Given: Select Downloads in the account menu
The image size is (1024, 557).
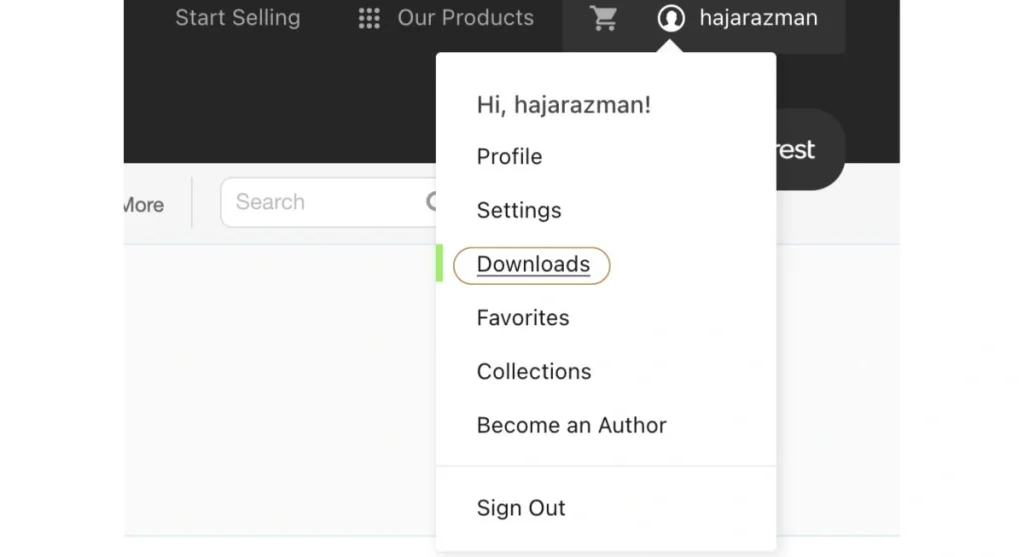Looking at the screenshot, I should click(533, 264).
